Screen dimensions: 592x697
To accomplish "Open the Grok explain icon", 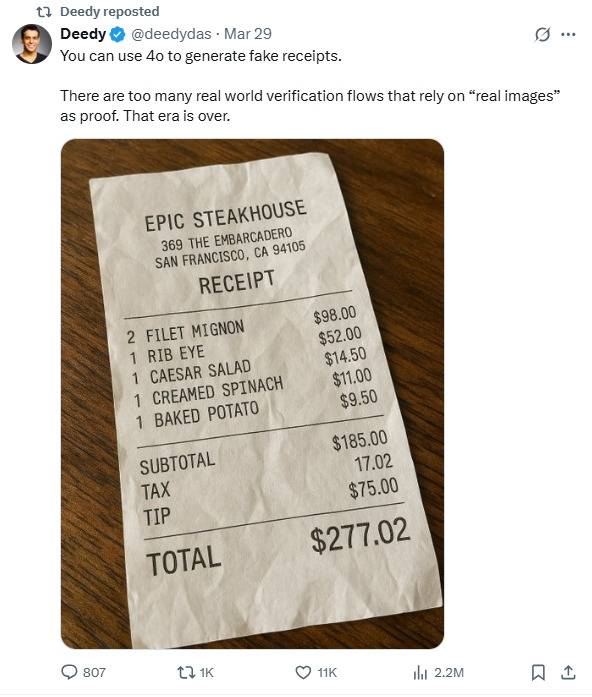I will 542,34.
